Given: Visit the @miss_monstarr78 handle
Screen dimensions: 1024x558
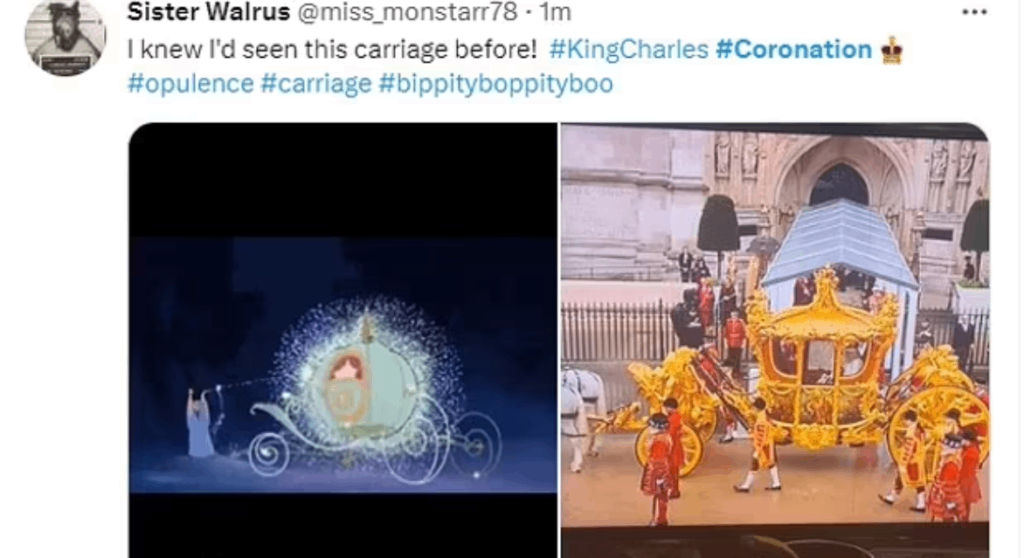Looking at the screenshot, I should [x=408, y=12].
